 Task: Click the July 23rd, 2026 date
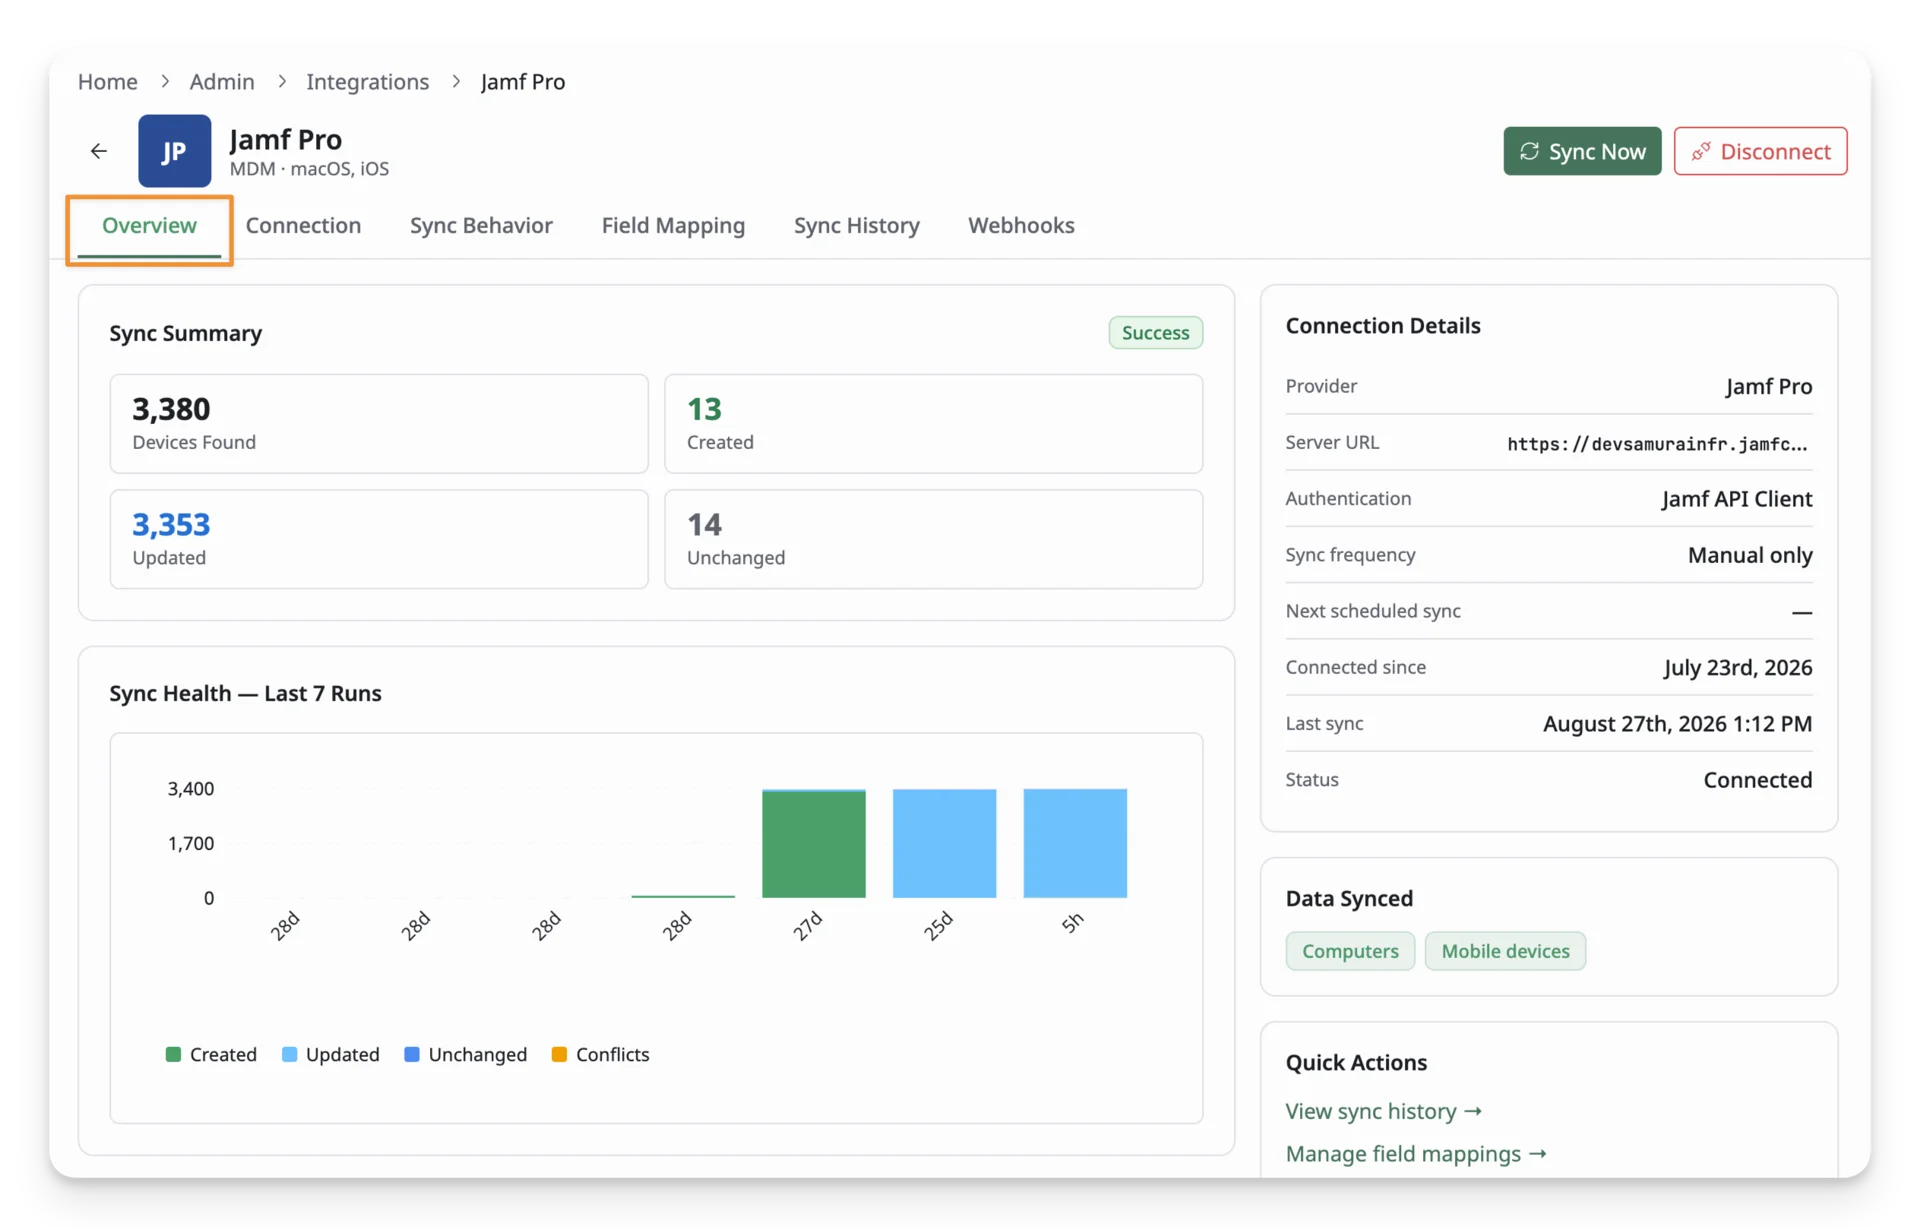[1738, 668]
